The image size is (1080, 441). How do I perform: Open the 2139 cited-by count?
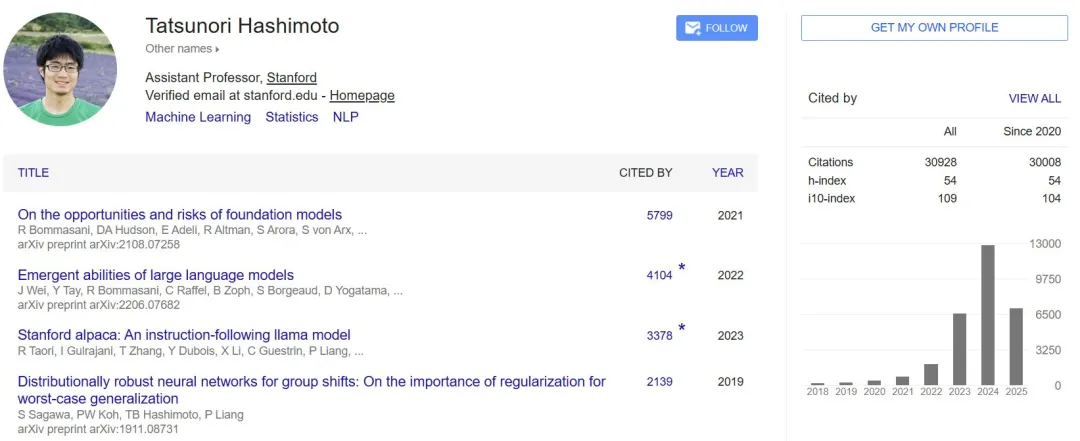click(659, 382)
